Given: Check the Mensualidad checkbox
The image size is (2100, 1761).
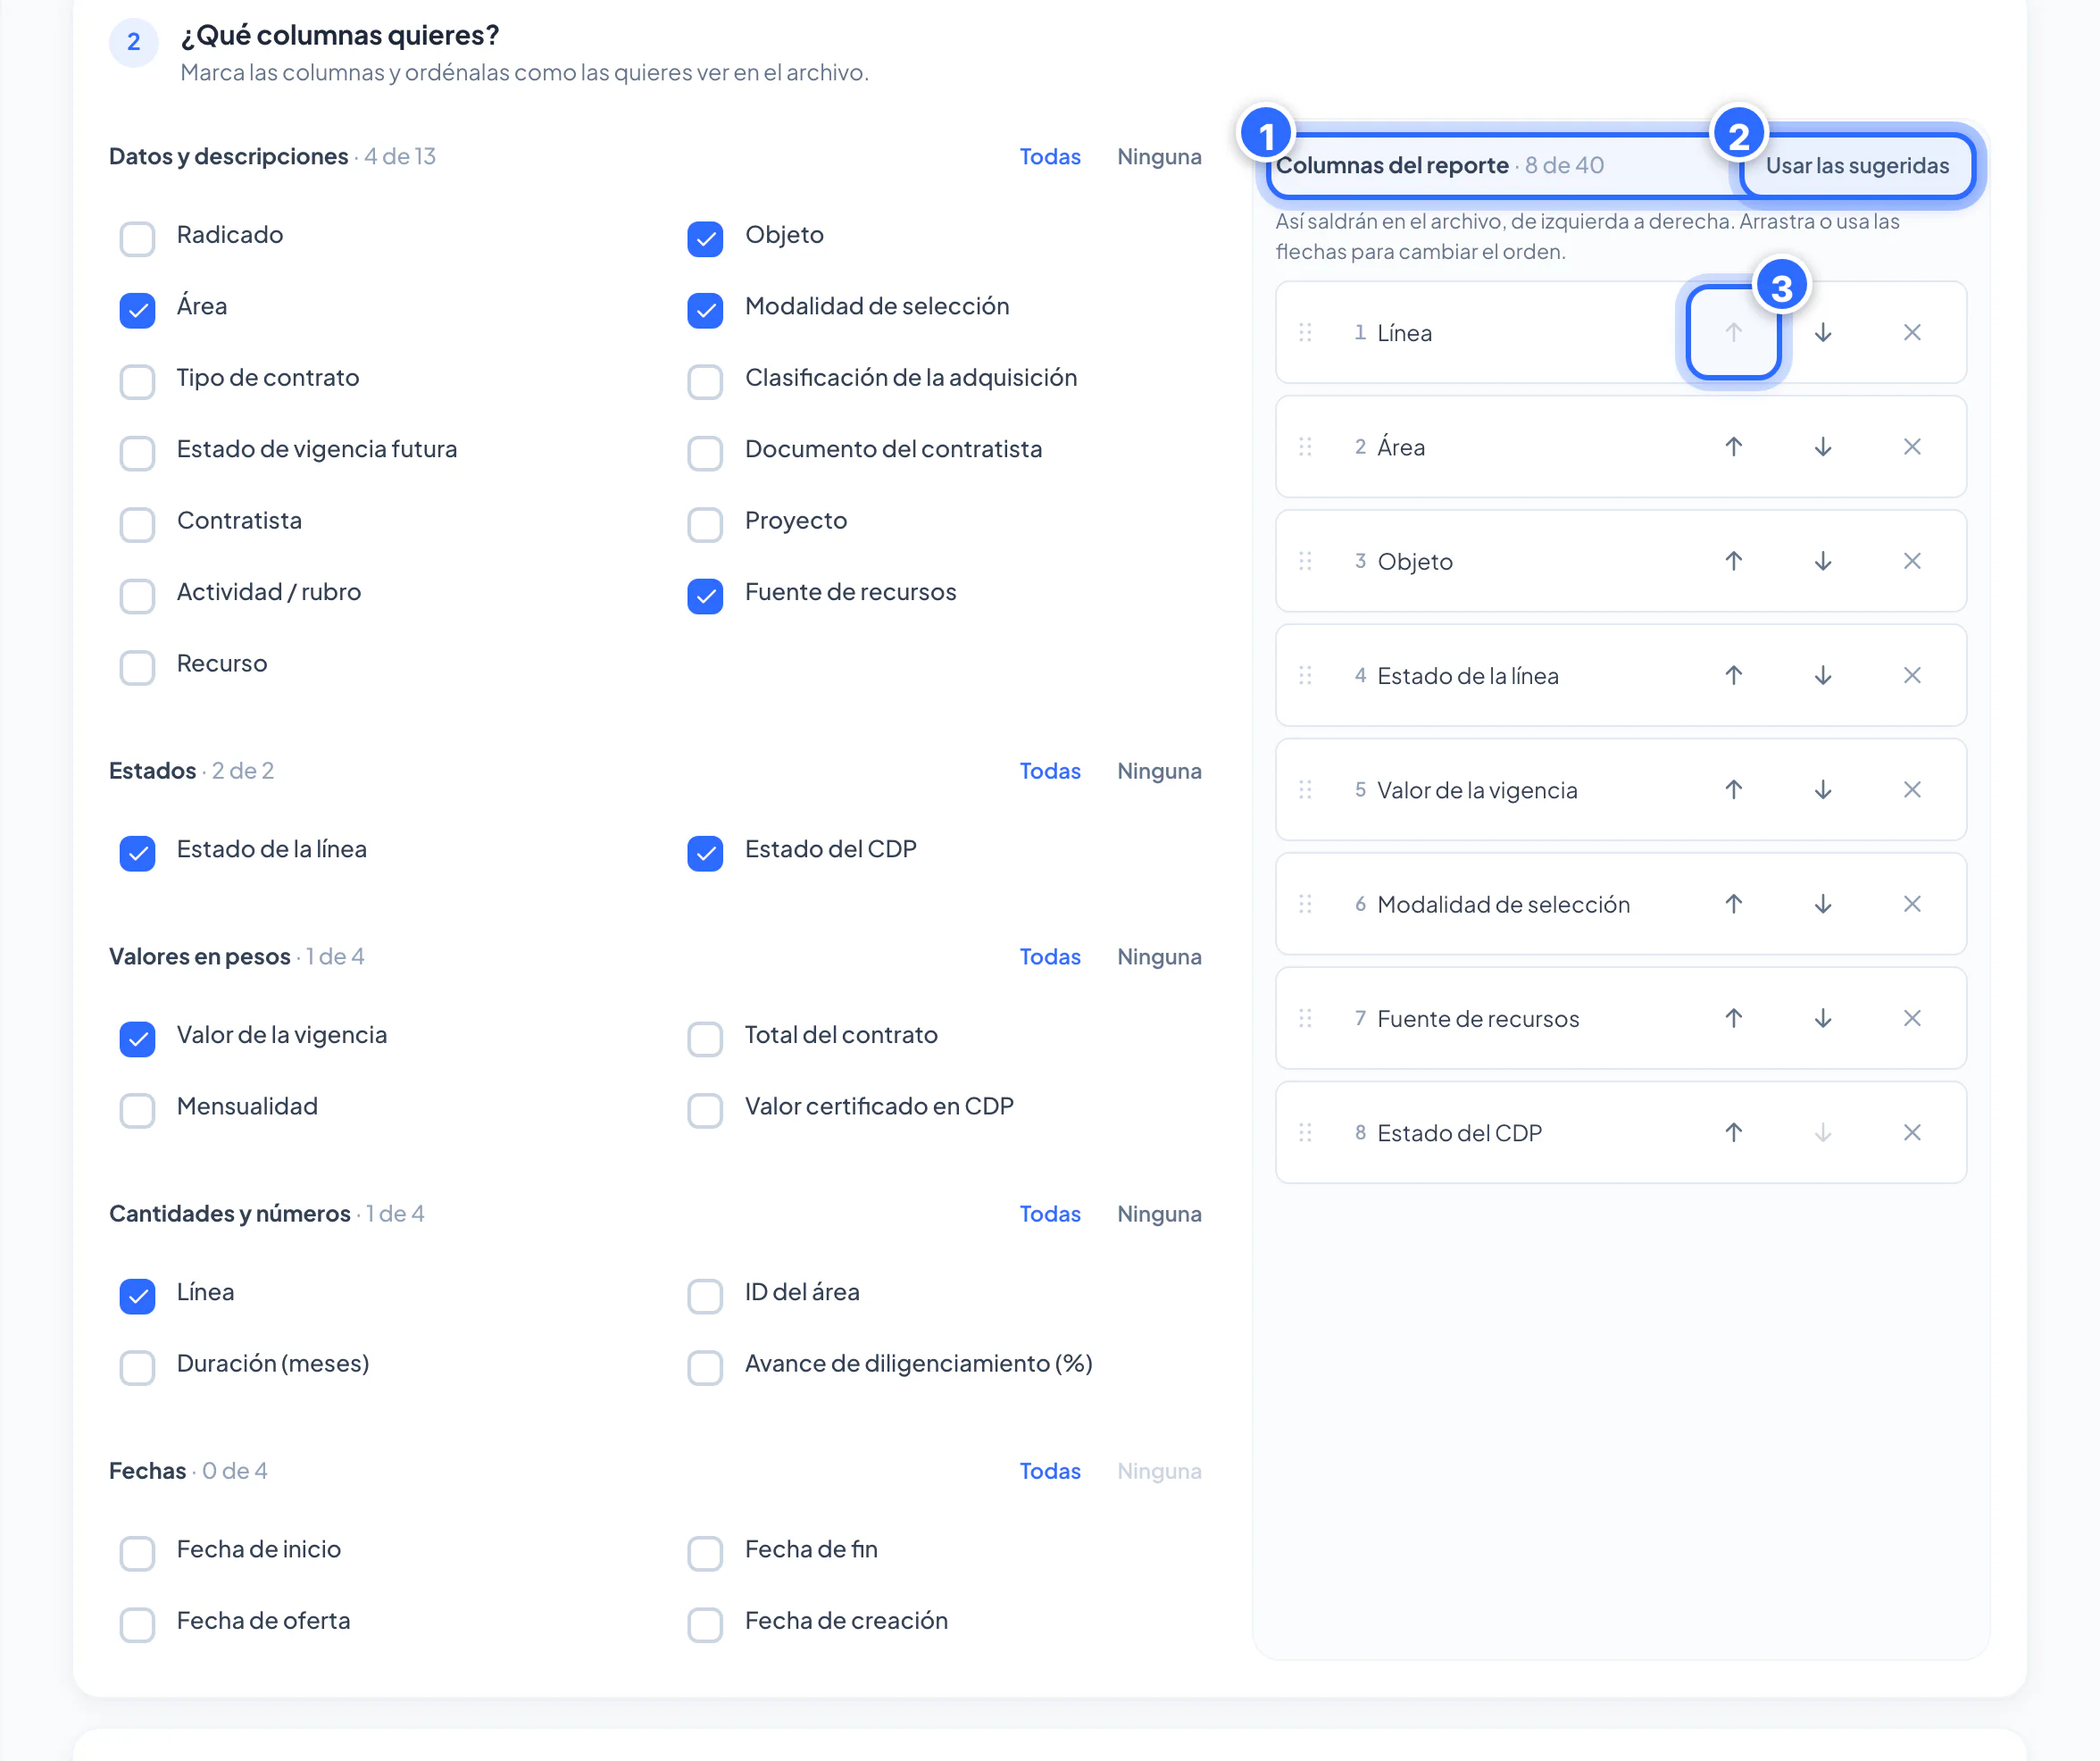Looking at the screenshot, I should (x=137, y=1111).
